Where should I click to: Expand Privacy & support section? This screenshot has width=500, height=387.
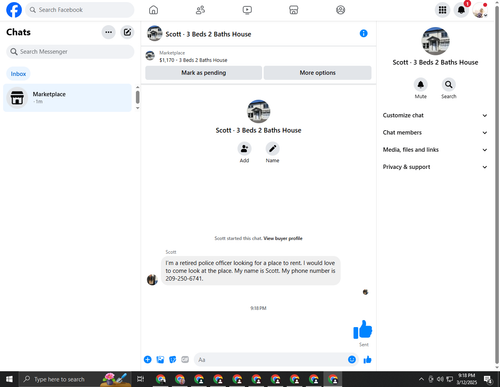[x=435, y=167]
